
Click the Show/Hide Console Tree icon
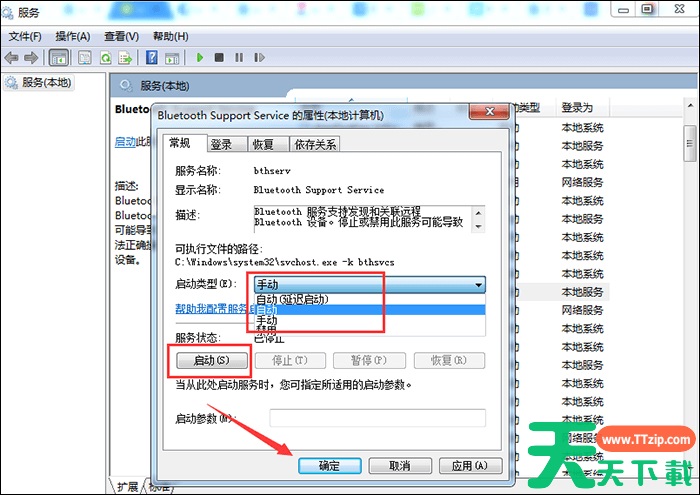(x=59, y=58)
